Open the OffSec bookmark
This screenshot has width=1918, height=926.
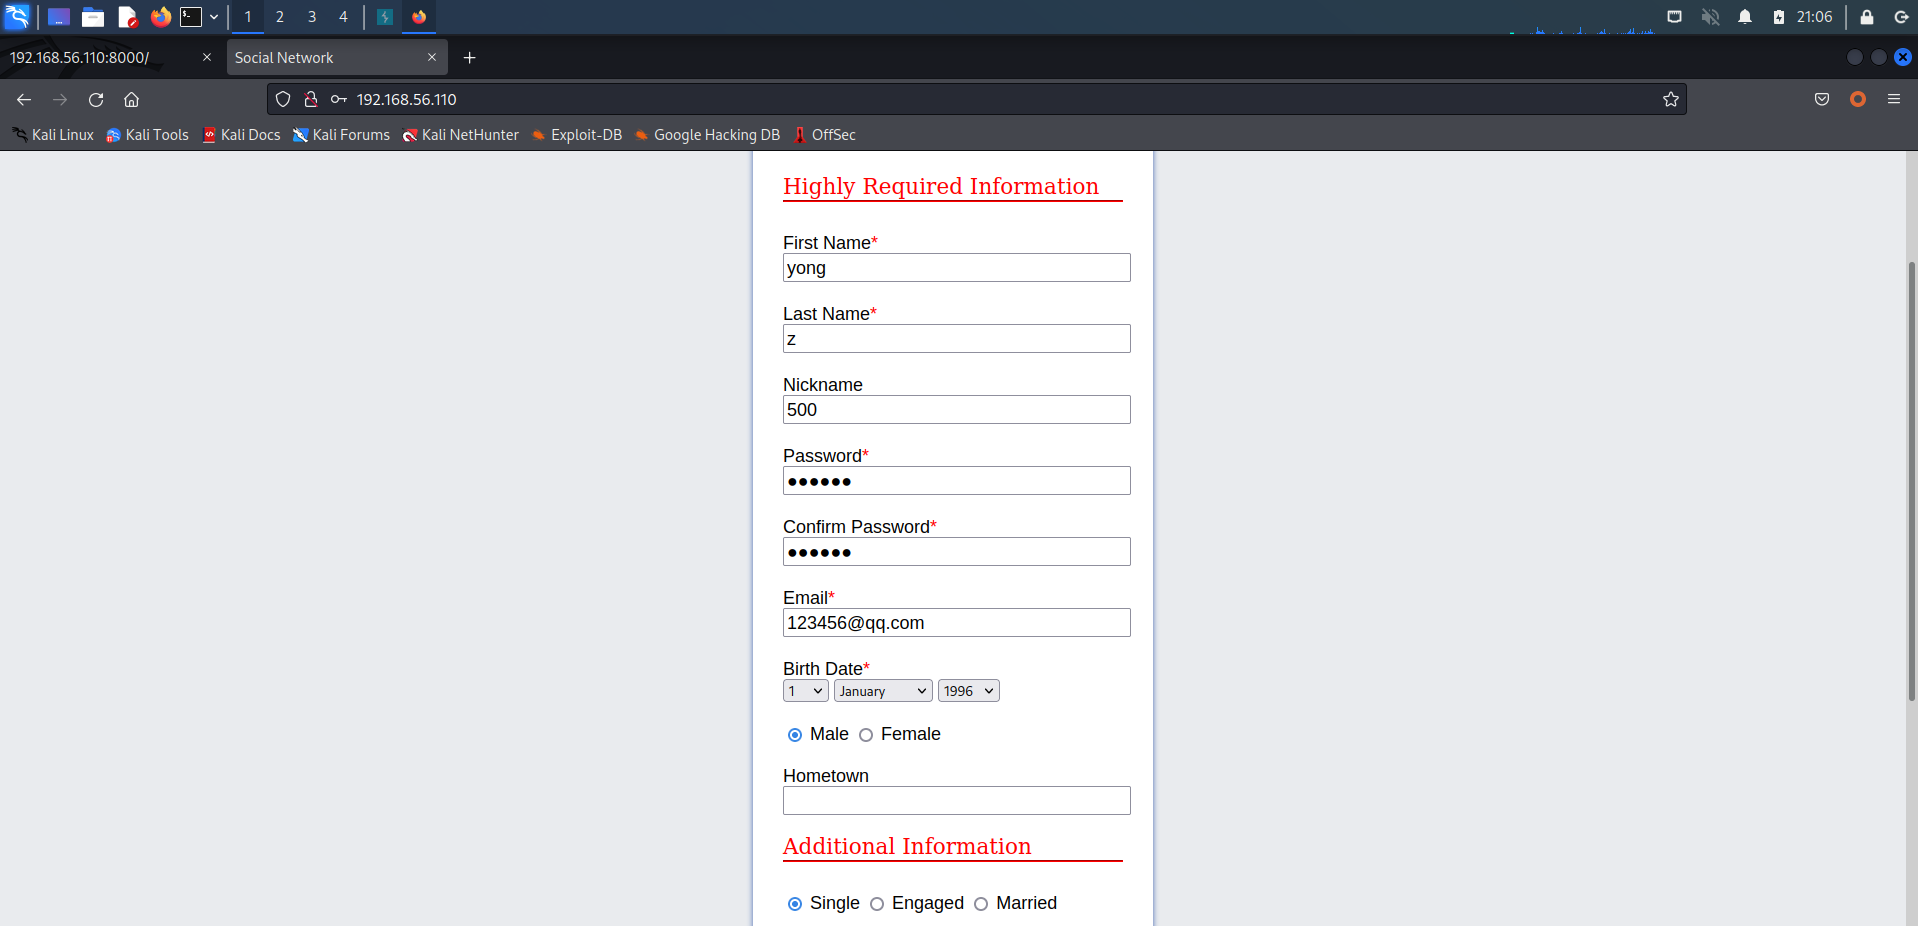coord(824,135)
